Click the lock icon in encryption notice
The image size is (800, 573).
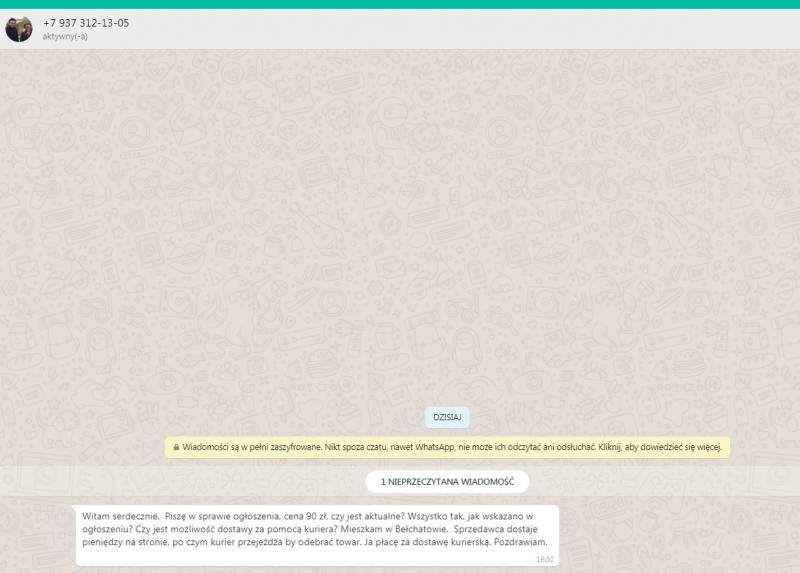[176, 448]
